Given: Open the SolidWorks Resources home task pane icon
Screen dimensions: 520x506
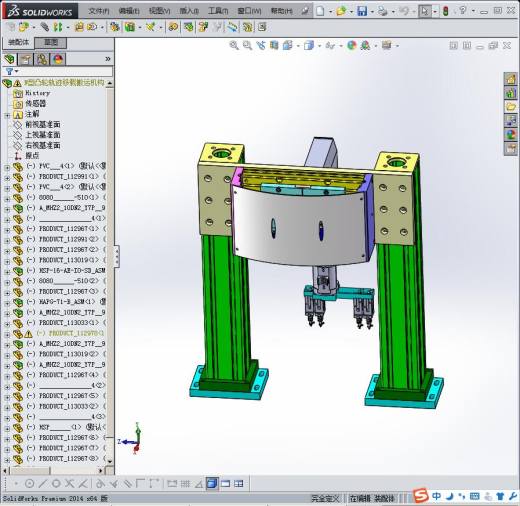Looking at the screenshot, I should [x=510, y=79].
